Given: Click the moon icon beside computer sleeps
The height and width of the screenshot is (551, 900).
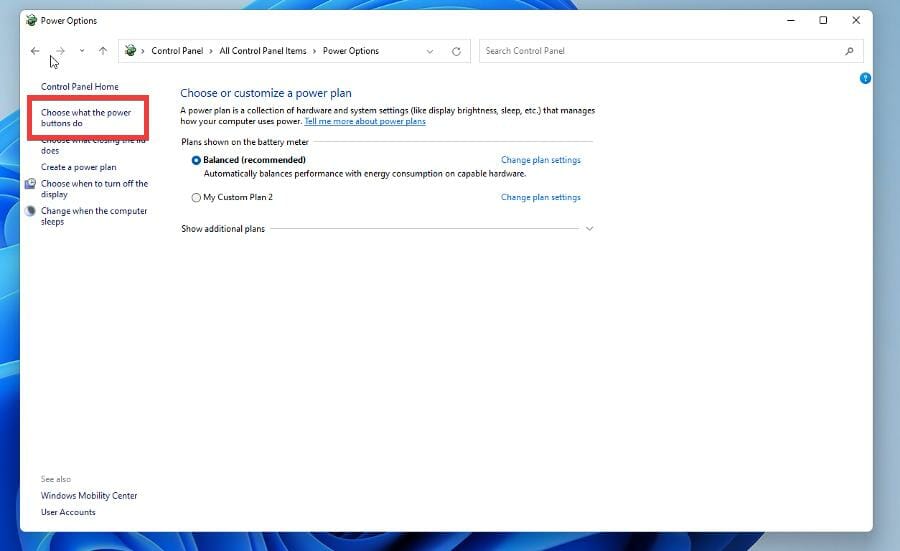Looking at the screenshot, I should [x=30, y=211].
